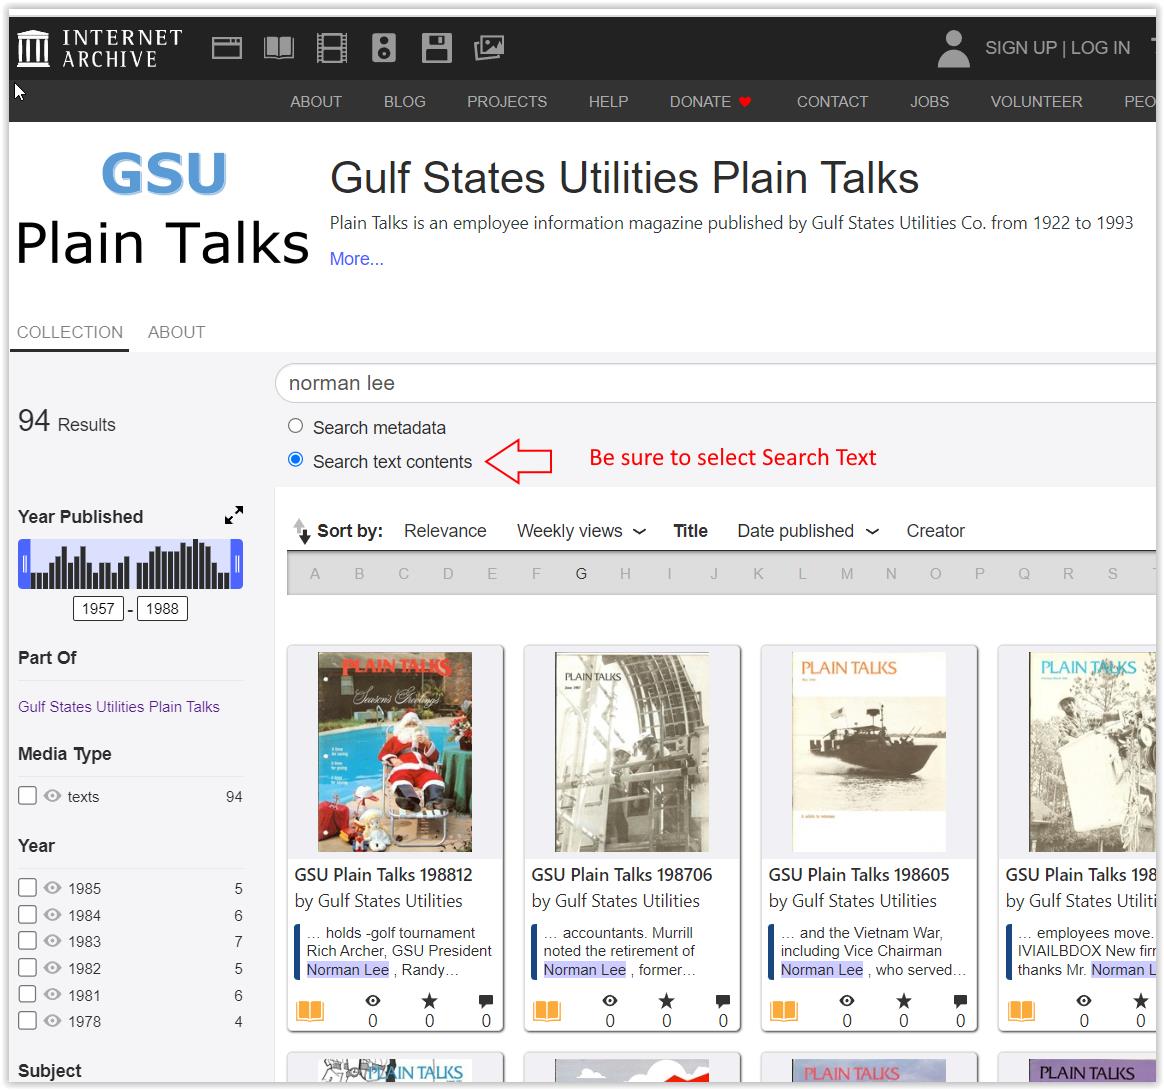Image resolution: width=1164 pixels, height=1090 pixels.
Task: Open the Web (Wayback) icon in top bar
Action: (x=227, y=47)
